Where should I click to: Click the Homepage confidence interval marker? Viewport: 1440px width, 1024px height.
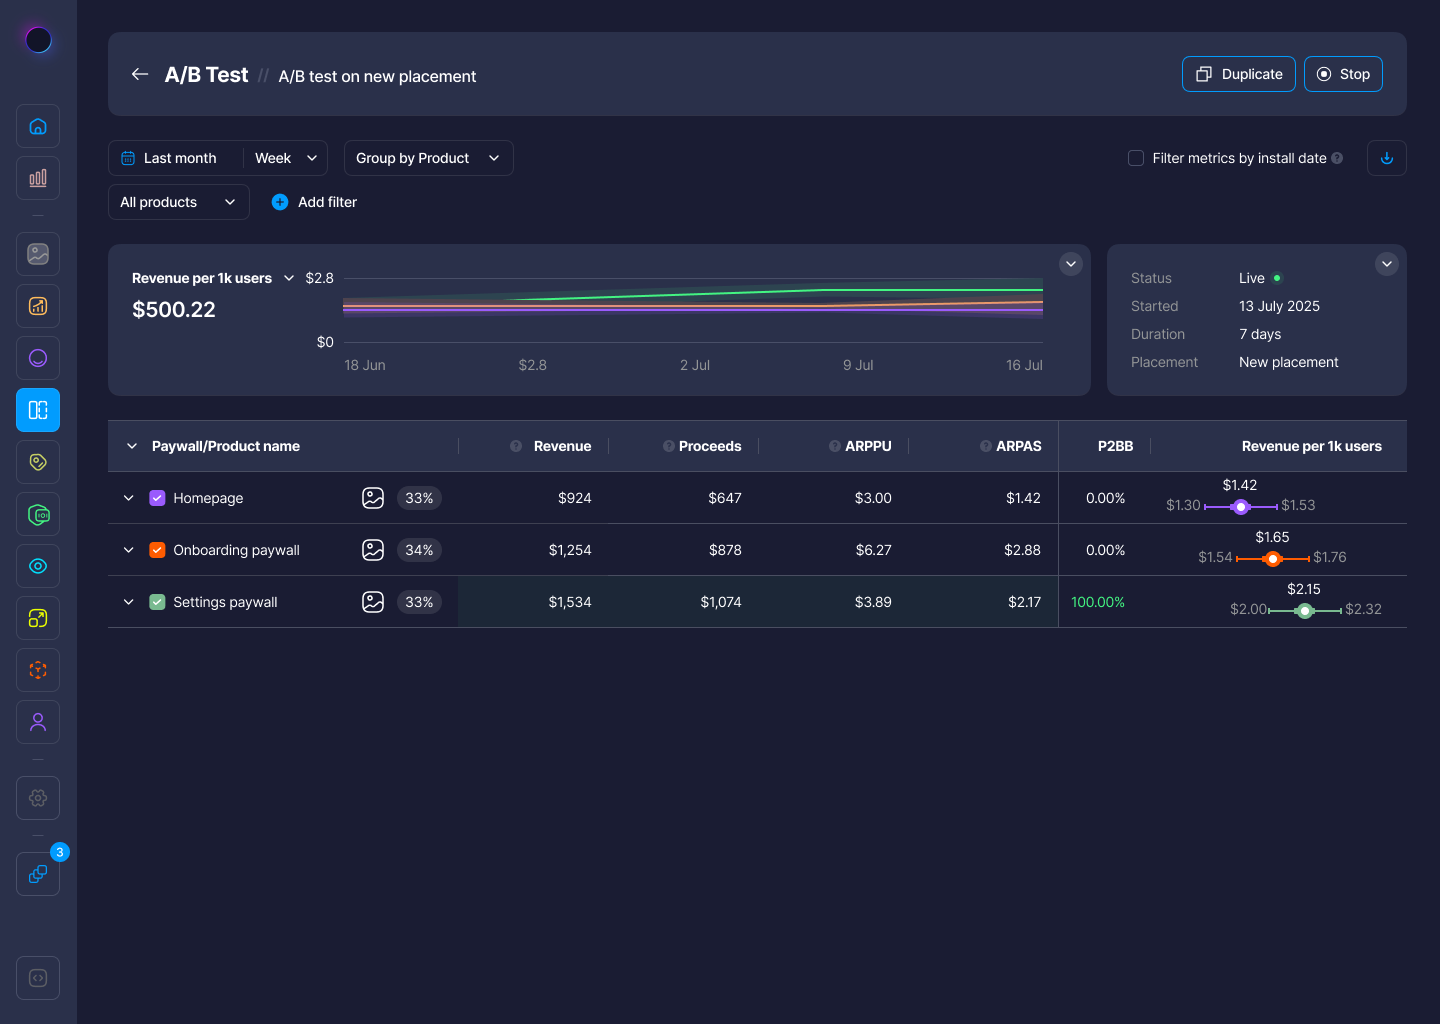1241,507
